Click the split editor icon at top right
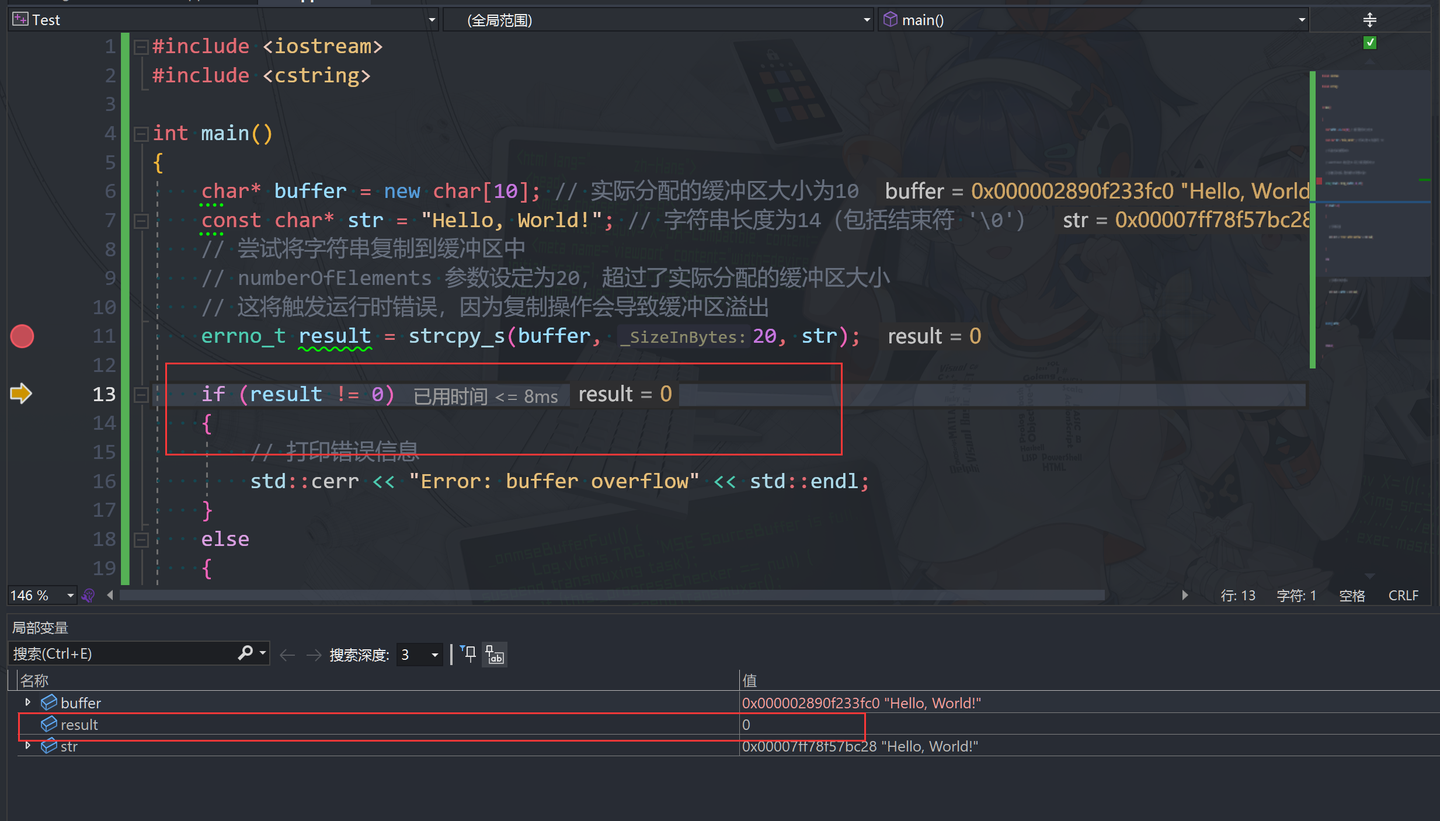Image resolution: width=1440 pixels, height=821 pixels. coord(1369,19)
